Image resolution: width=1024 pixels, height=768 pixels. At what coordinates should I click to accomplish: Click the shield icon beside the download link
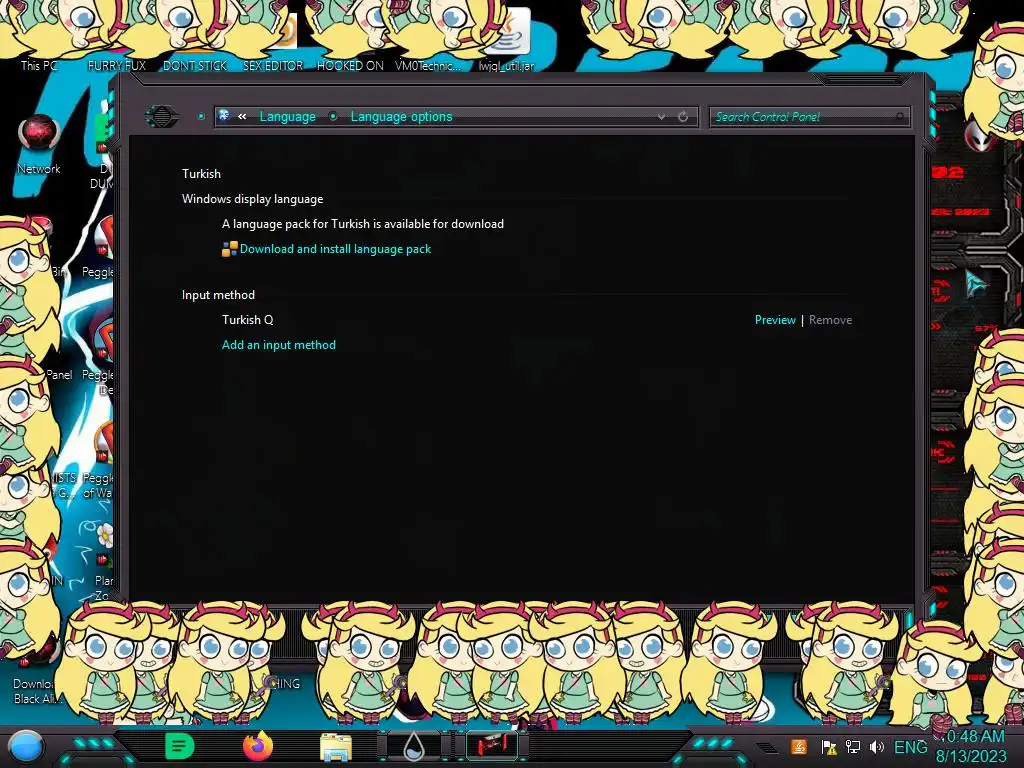pyautogui.click(x=229, y=249)
